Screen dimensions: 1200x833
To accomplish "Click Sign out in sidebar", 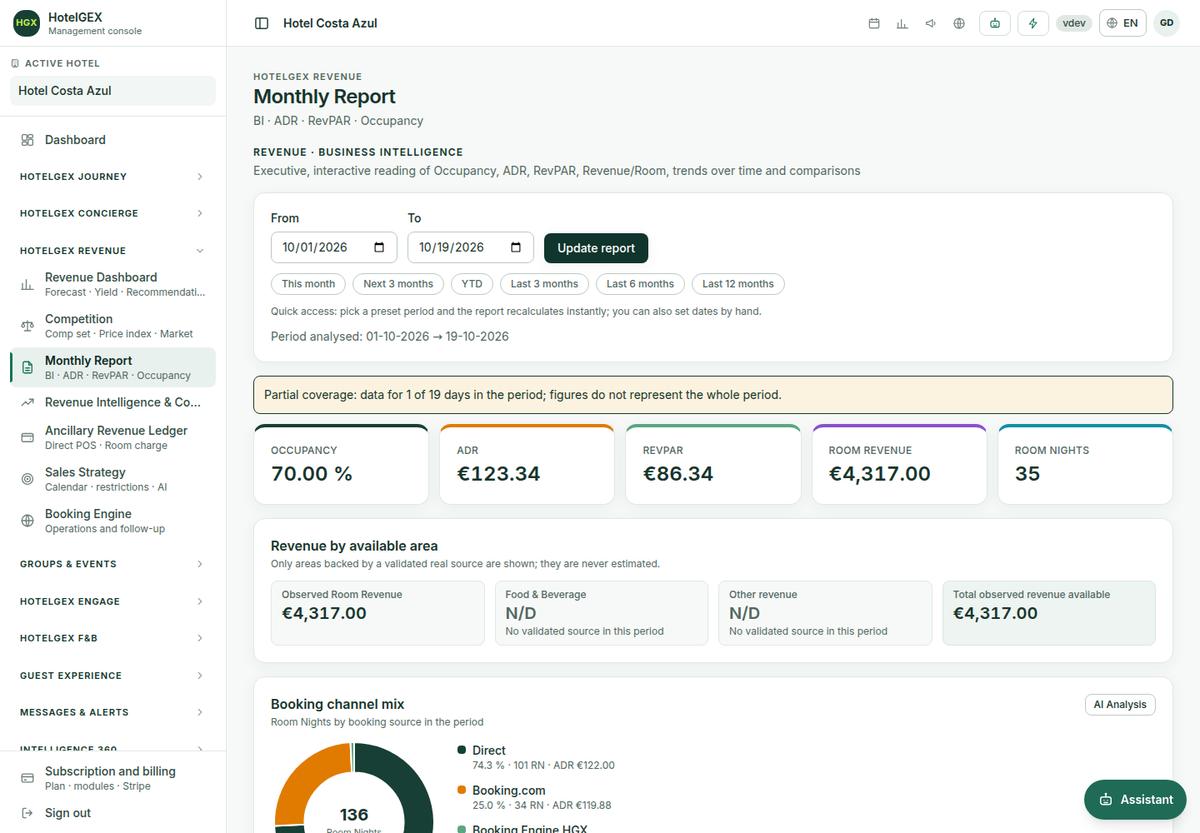I will 113,813.
